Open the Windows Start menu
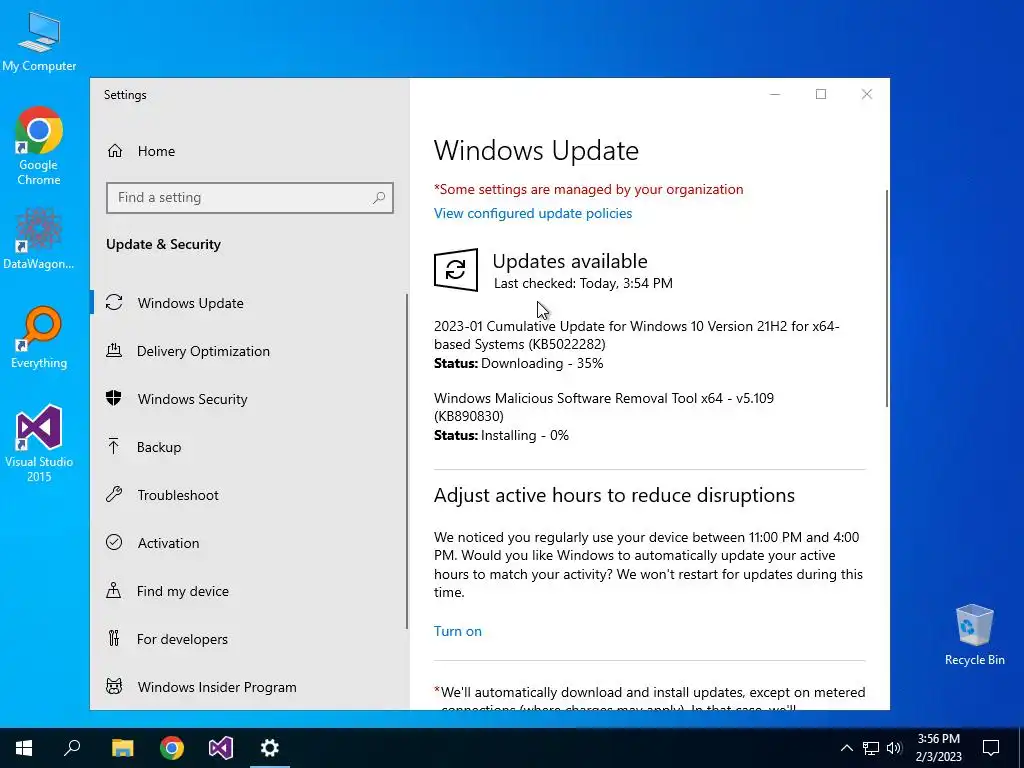The width and height of the screenshot is (1024, 768). point(24,748)
